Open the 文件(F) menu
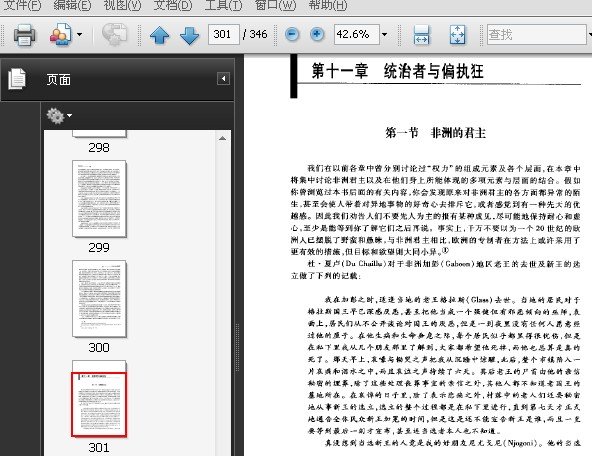Viewport: 592px width, 456px height. coord(22,5)
